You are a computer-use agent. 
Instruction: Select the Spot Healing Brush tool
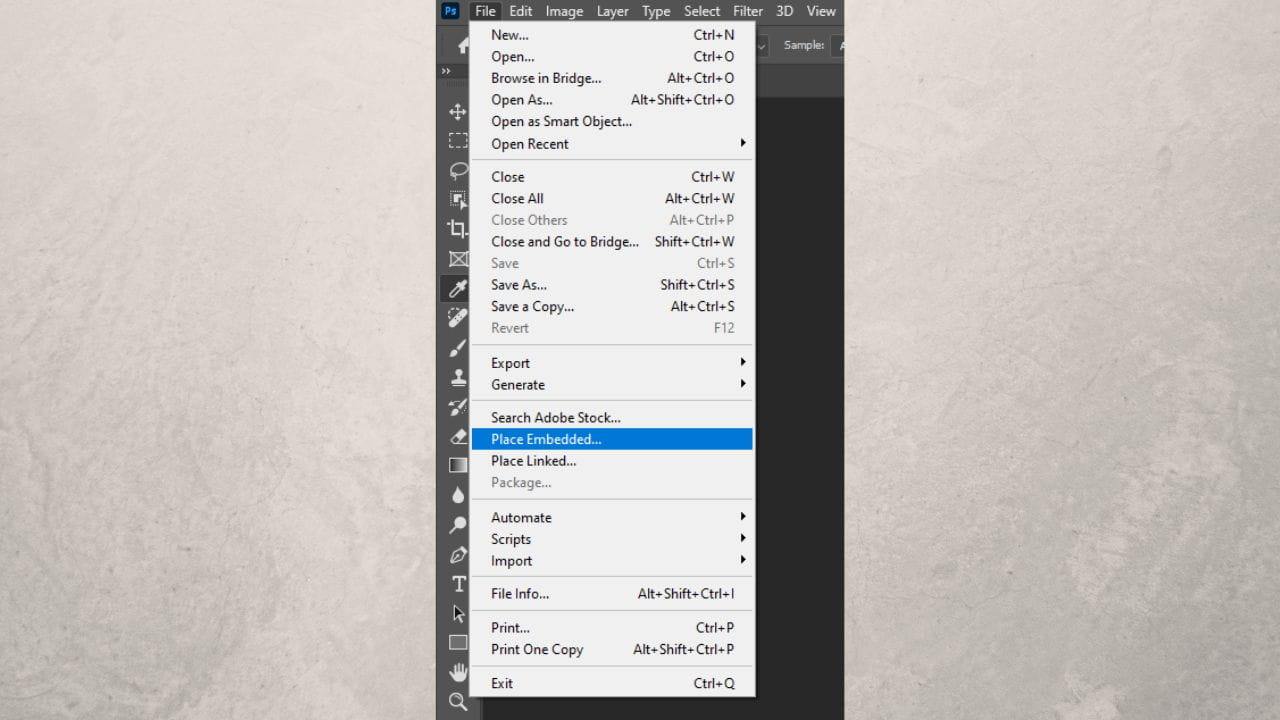point(458,318)
